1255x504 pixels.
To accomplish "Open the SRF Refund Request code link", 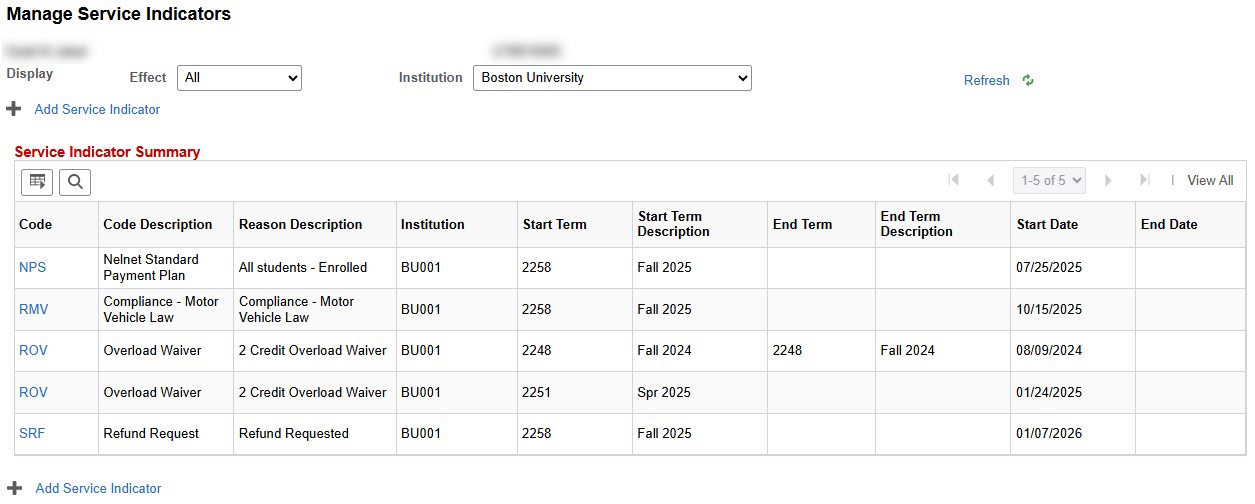I will point(32,434).
